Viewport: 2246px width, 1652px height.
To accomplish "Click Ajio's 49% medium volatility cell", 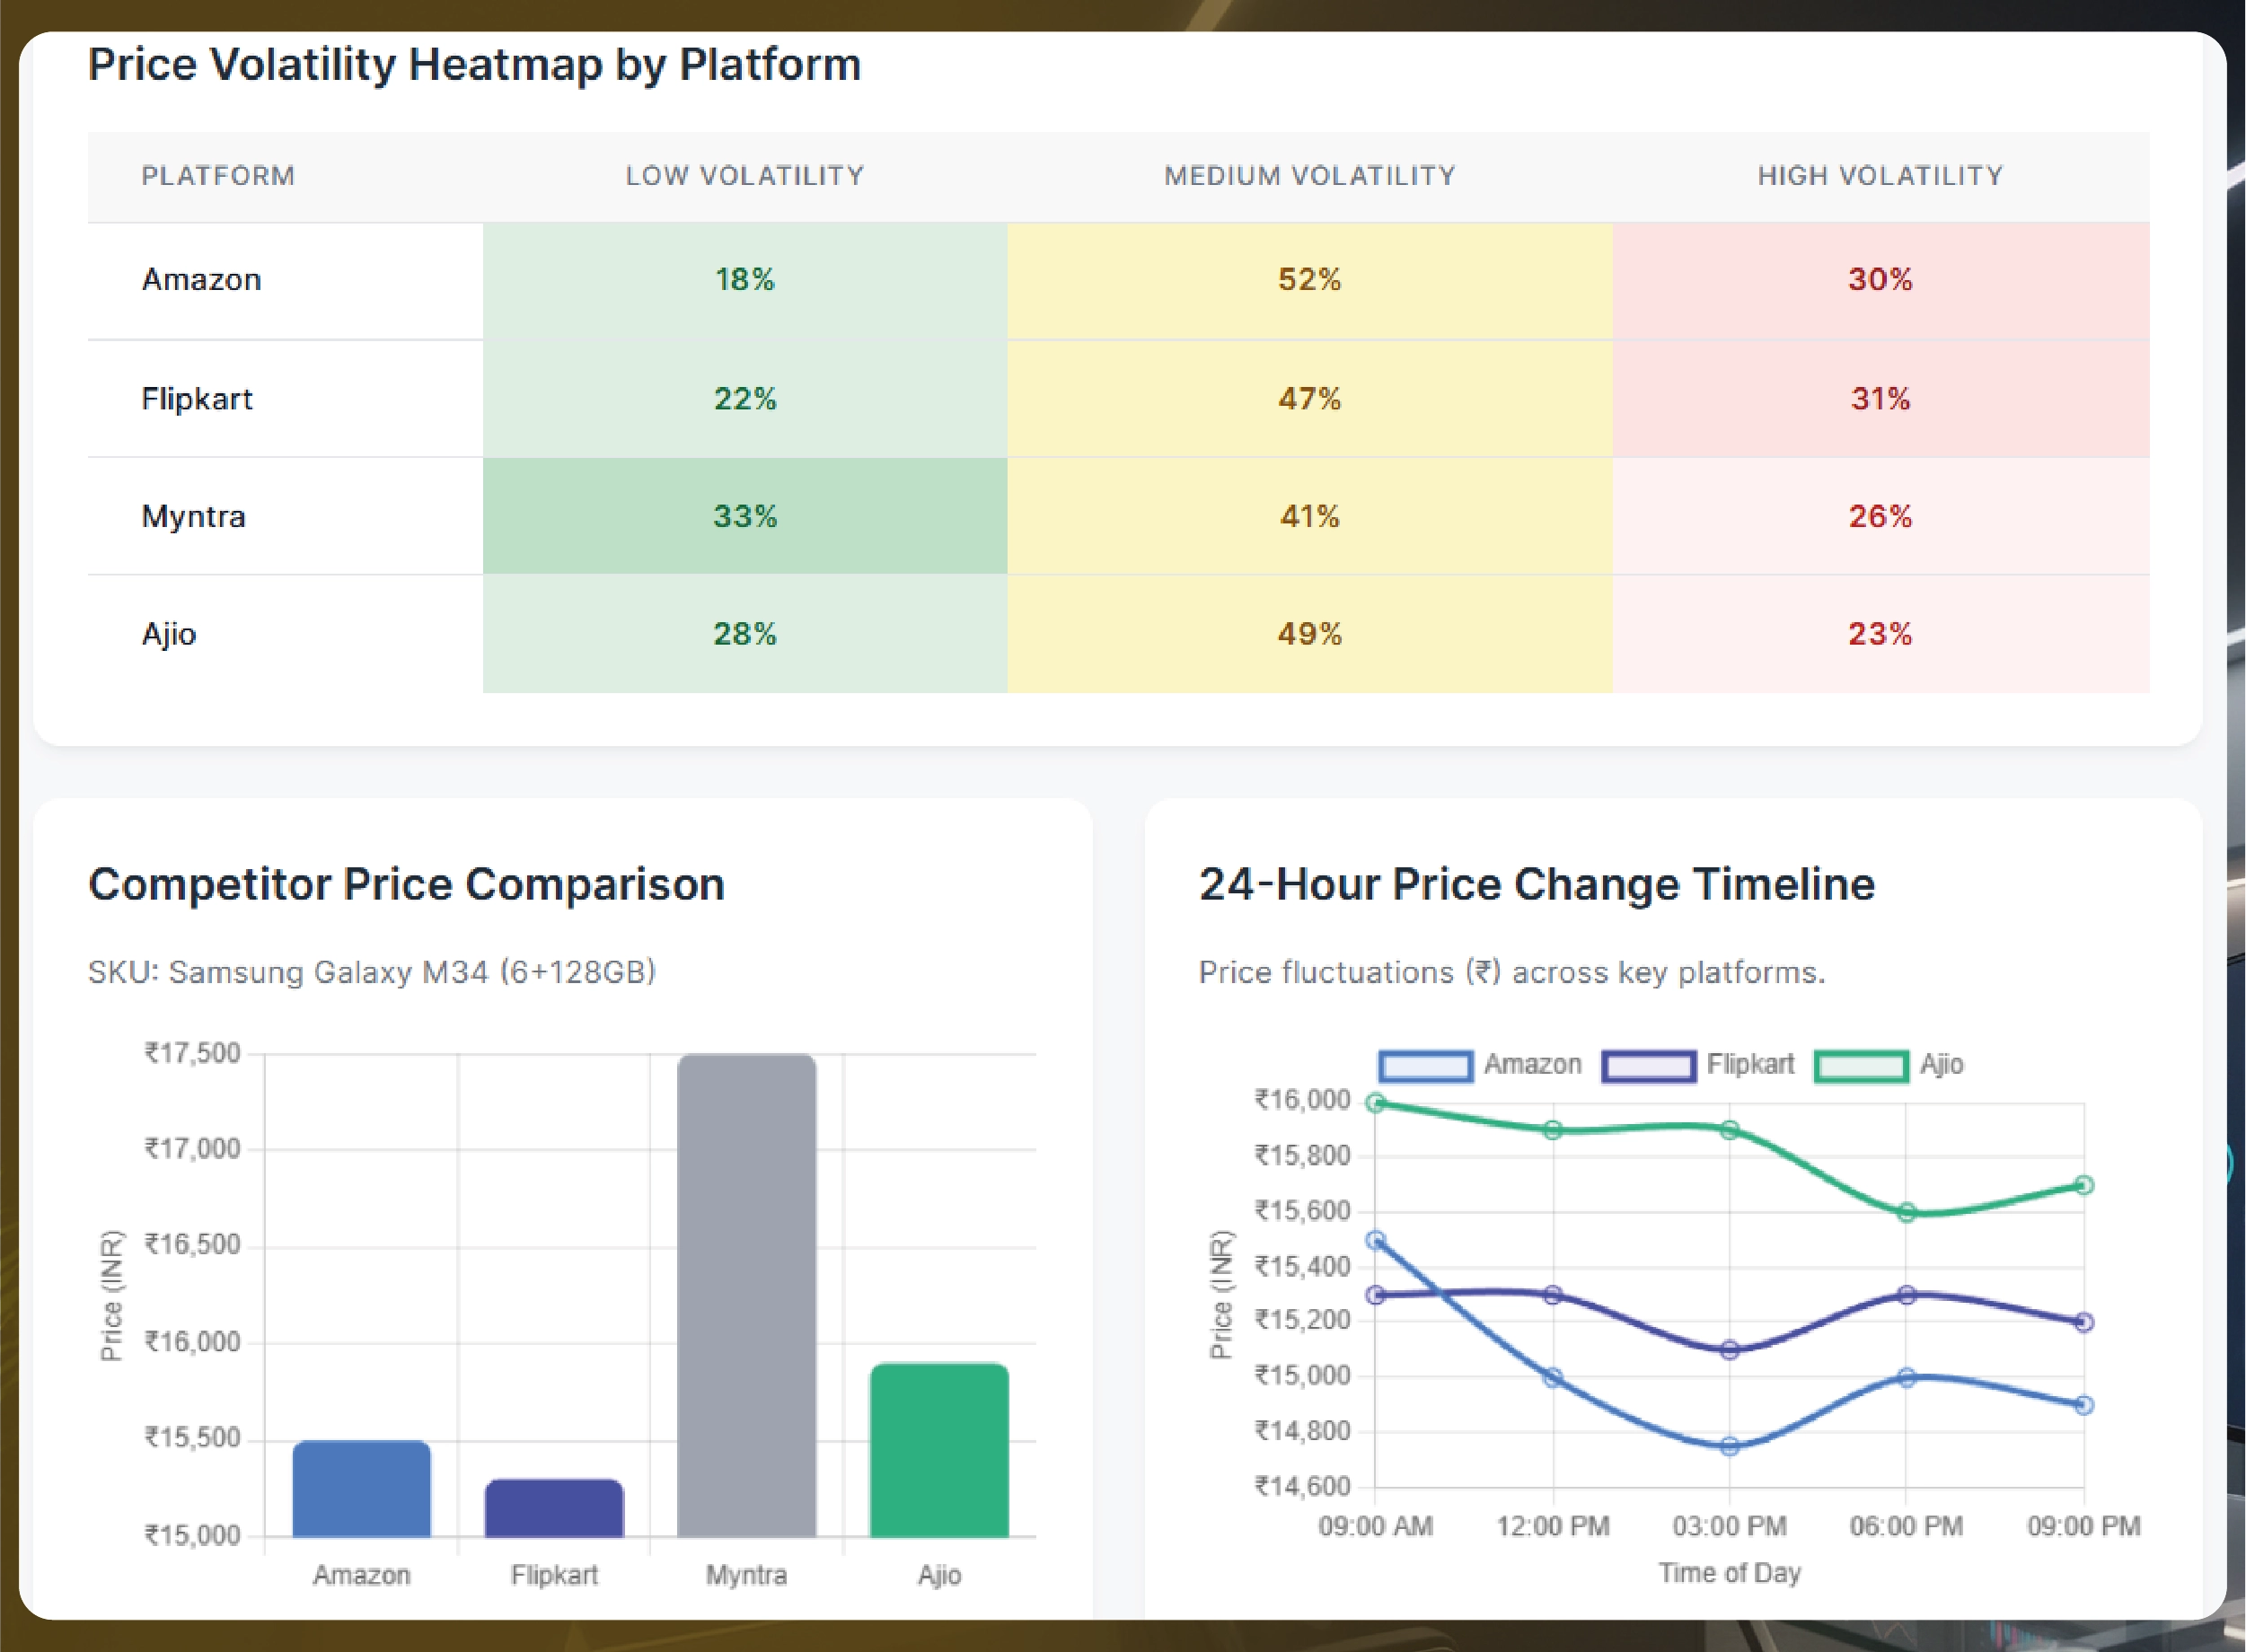I will click(x=1309, y=634).
